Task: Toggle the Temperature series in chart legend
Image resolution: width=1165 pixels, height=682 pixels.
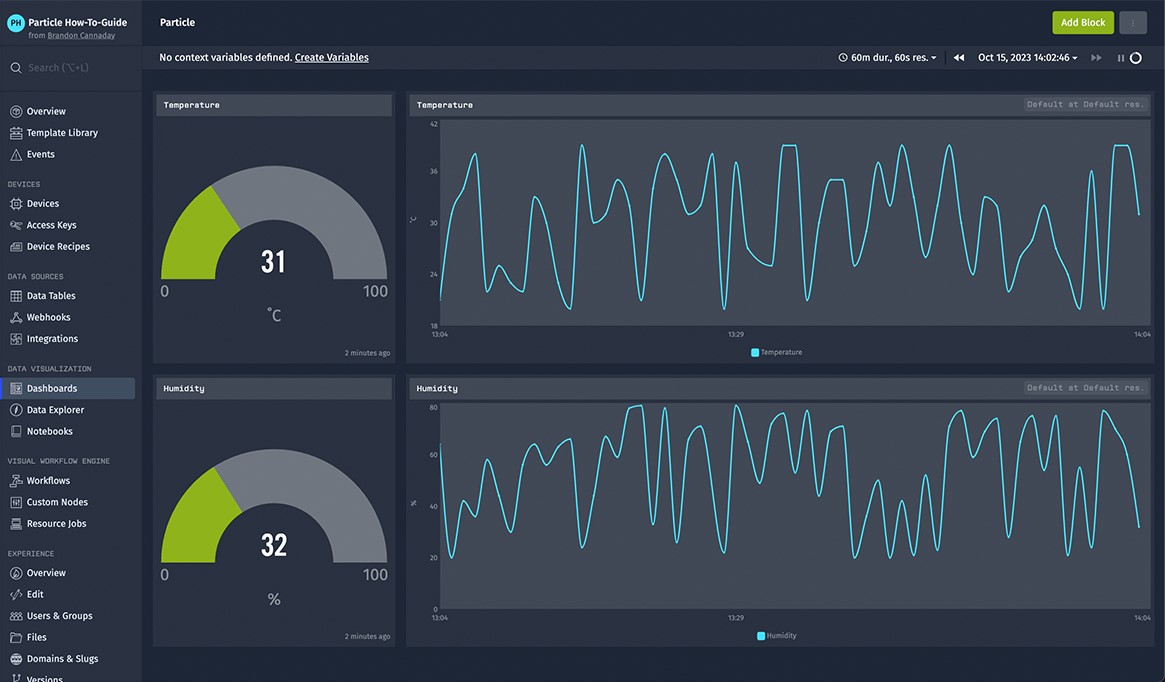Action: click(x=776, y=352)
